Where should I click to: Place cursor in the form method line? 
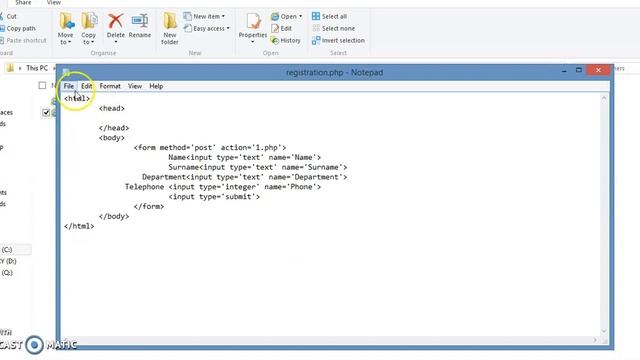click(x=210, y=147)
